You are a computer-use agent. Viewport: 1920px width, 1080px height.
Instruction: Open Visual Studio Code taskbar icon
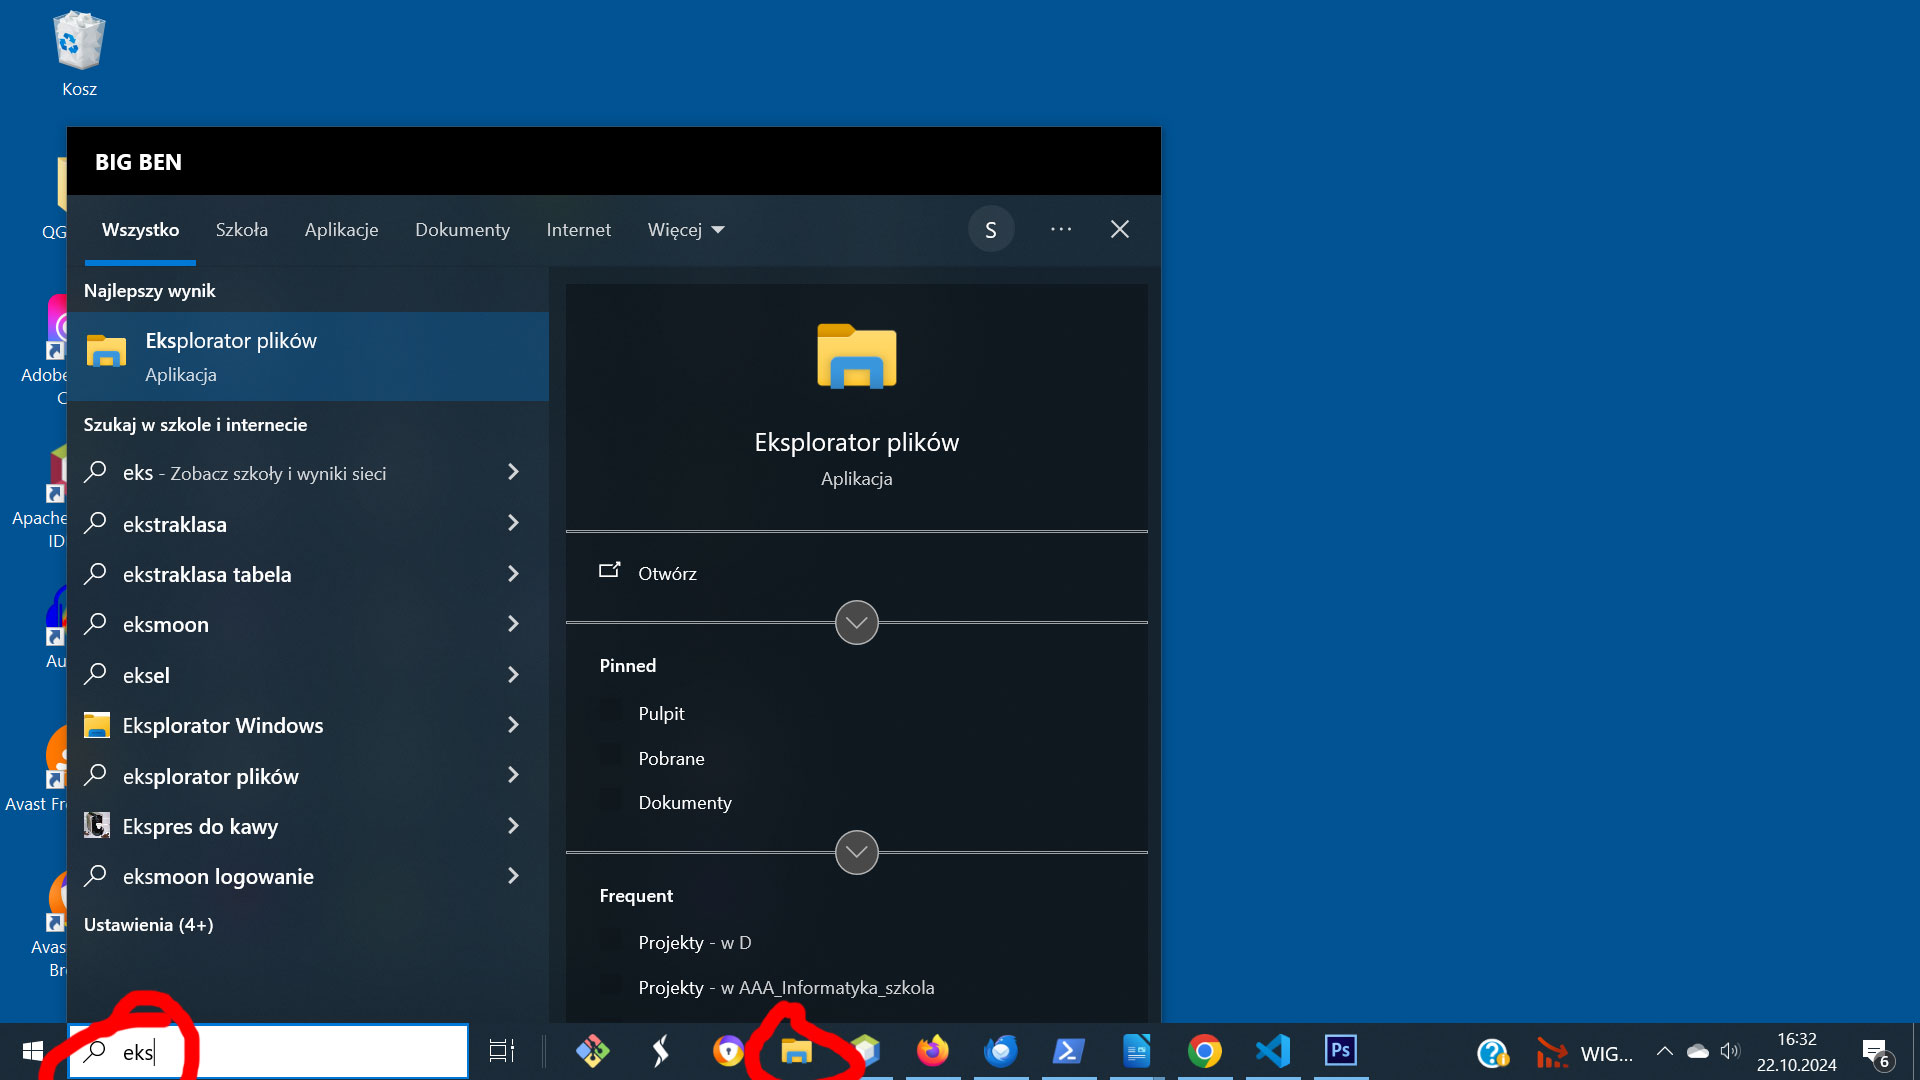click(x=1272, y=1051)
